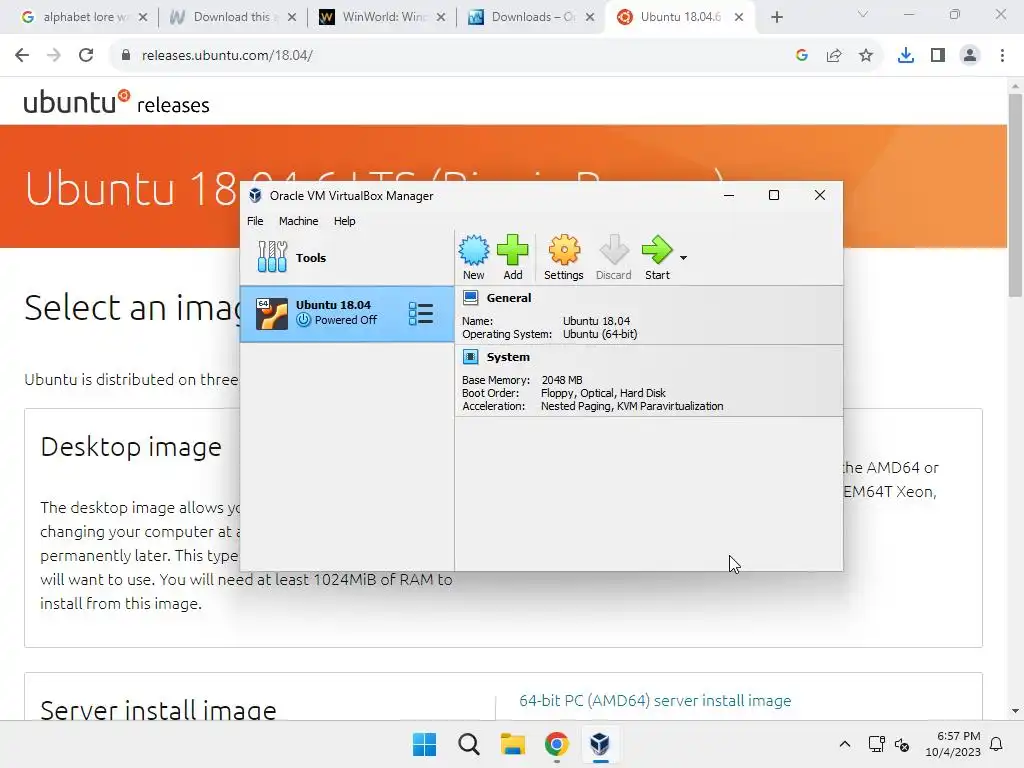
Task: Toggle Chrome side panel icon
Action: click(938, 55)
